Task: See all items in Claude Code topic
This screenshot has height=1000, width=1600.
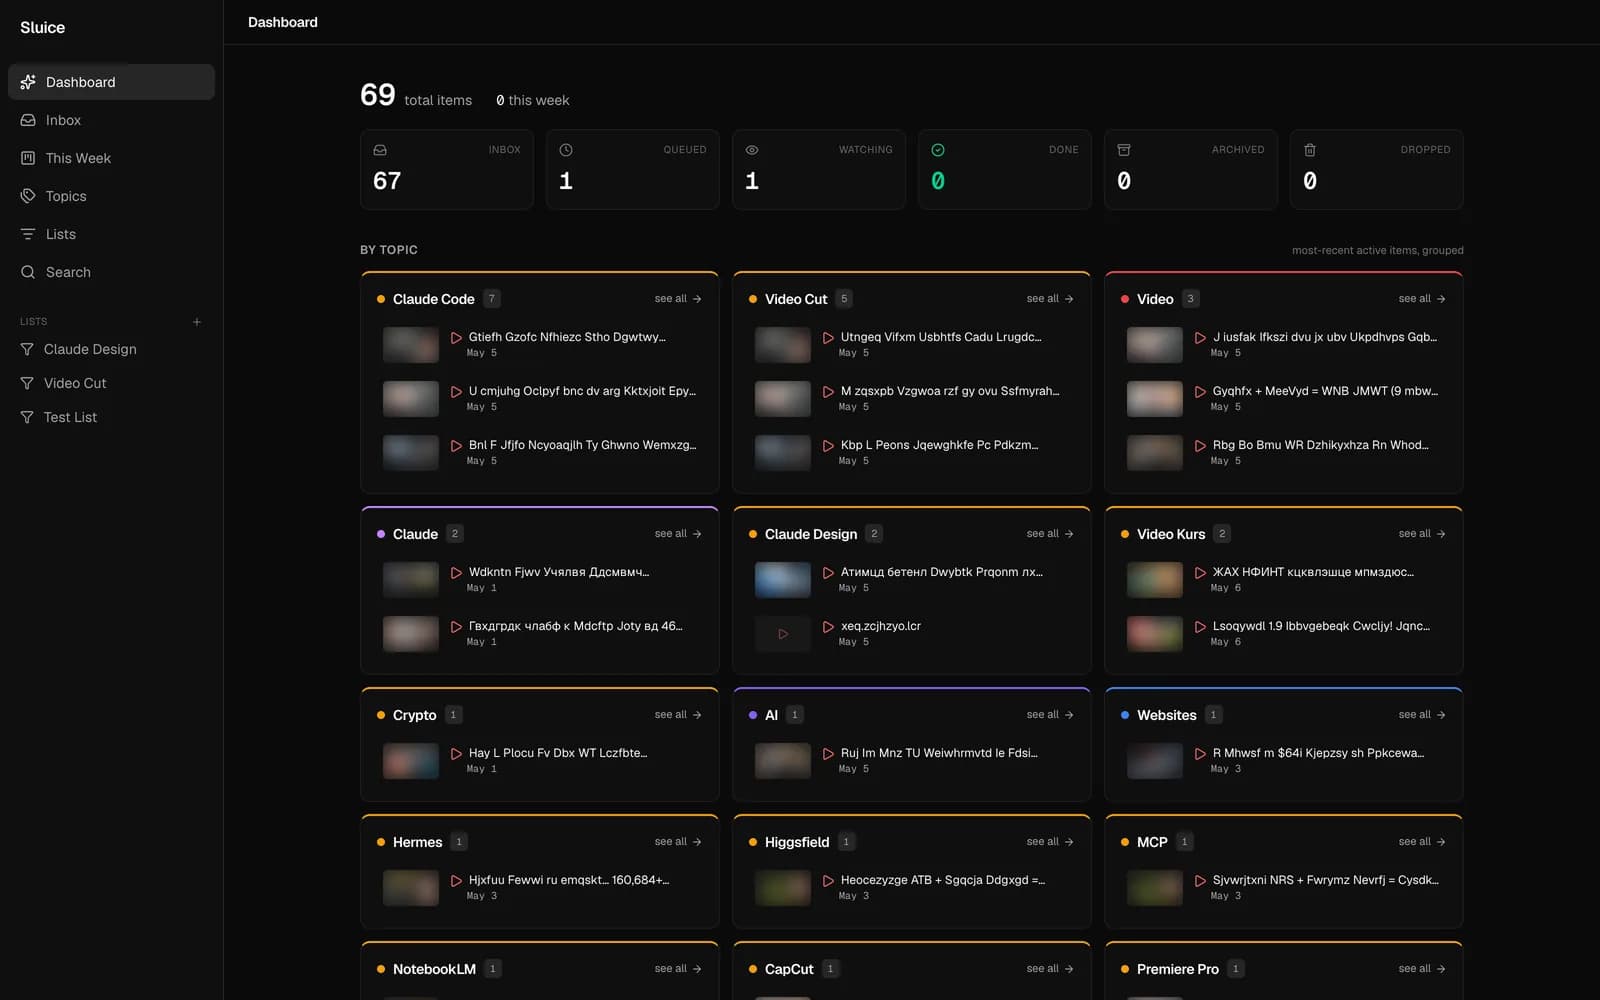Action: point(678,299)
